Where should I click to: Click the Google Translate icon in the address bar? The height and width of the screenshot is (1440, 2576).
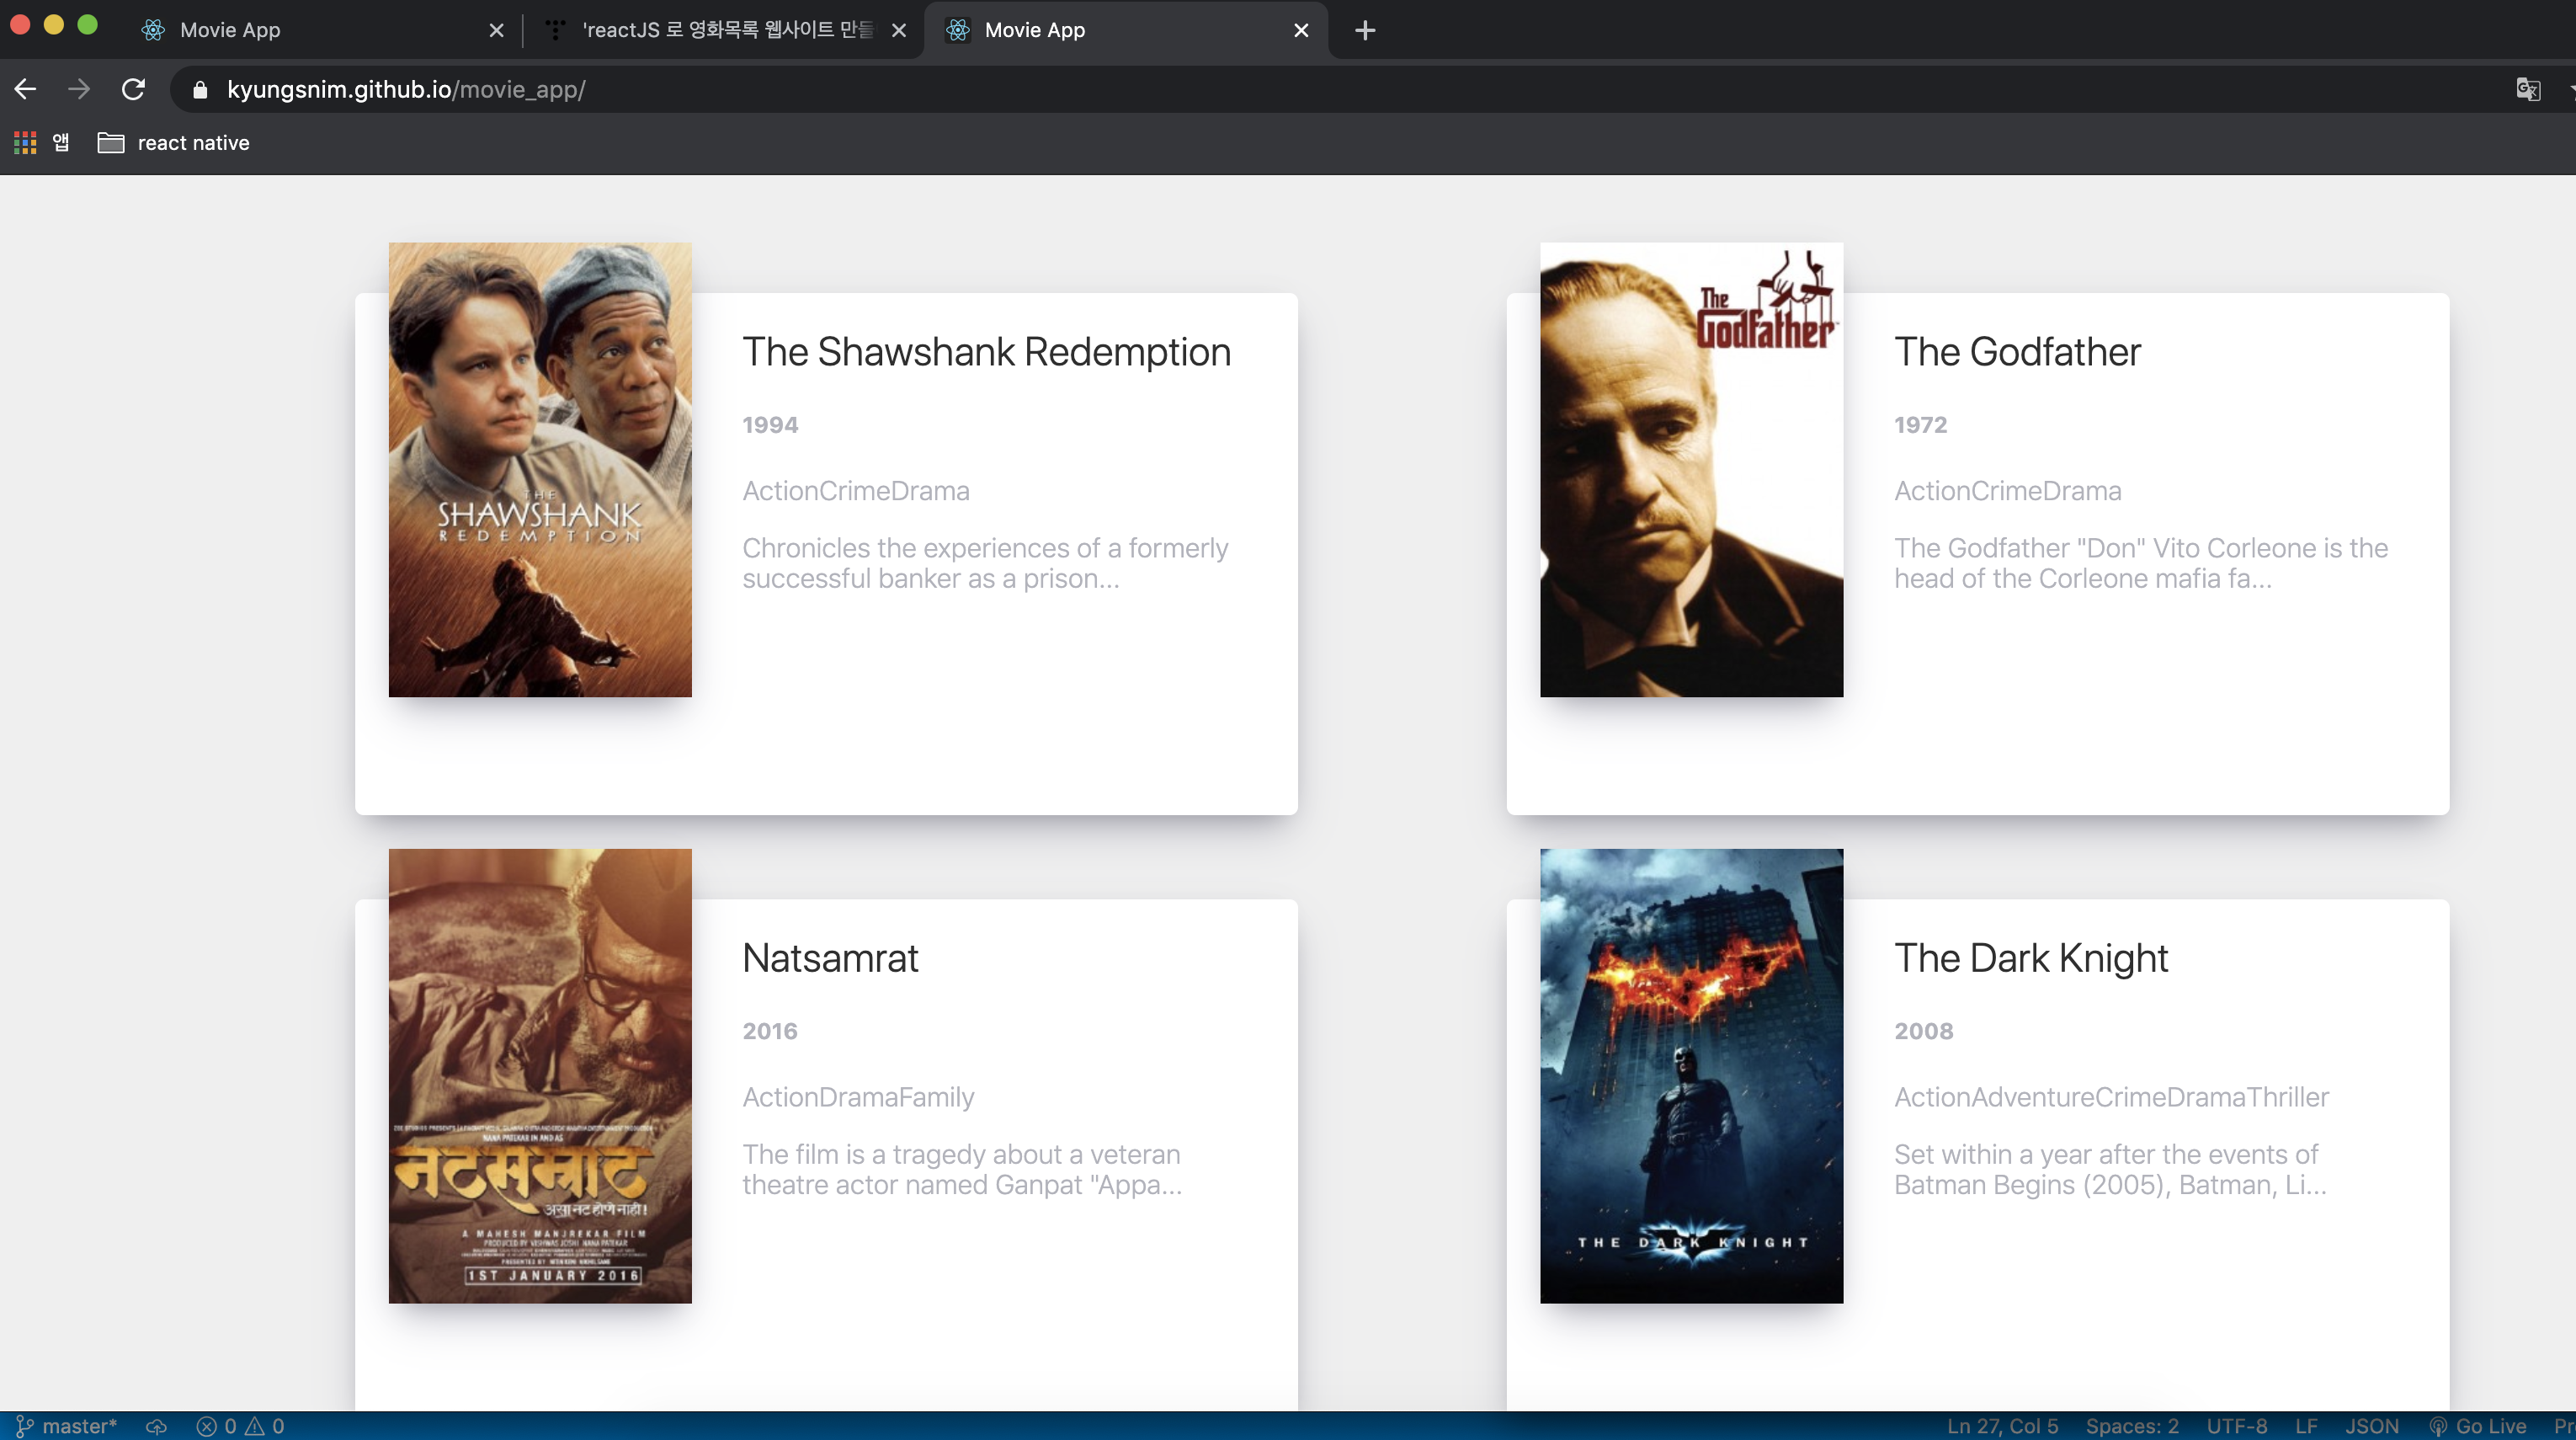tap(2528, 90)
